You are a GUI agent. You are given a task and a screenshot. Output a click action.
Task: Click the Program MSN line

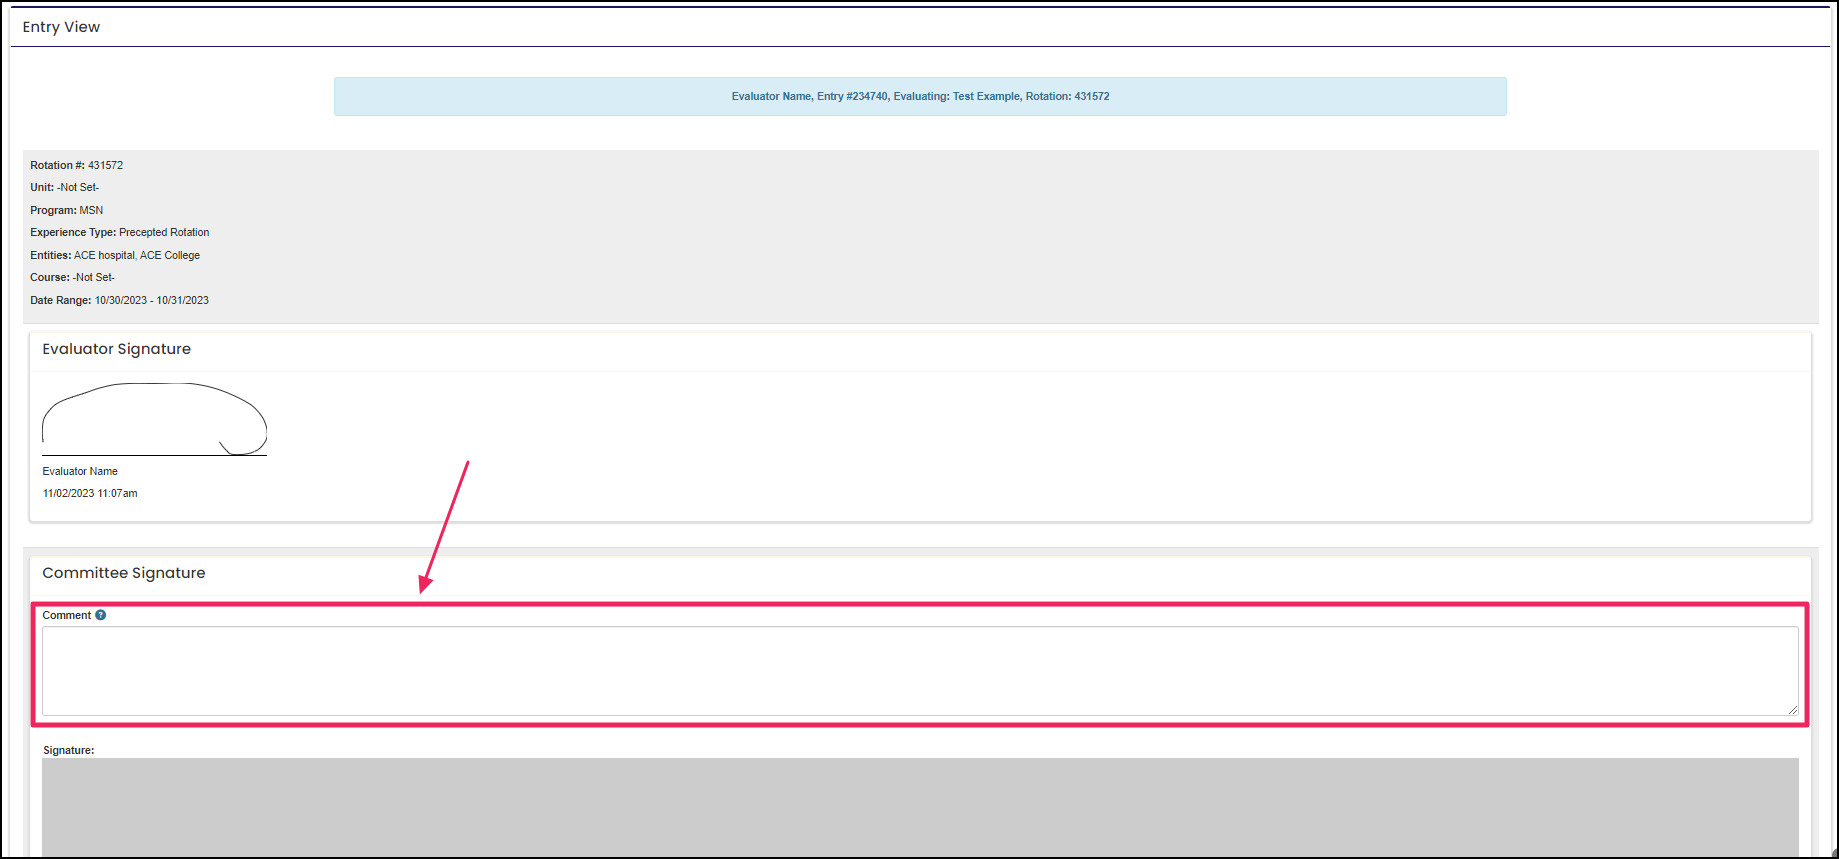66,210
